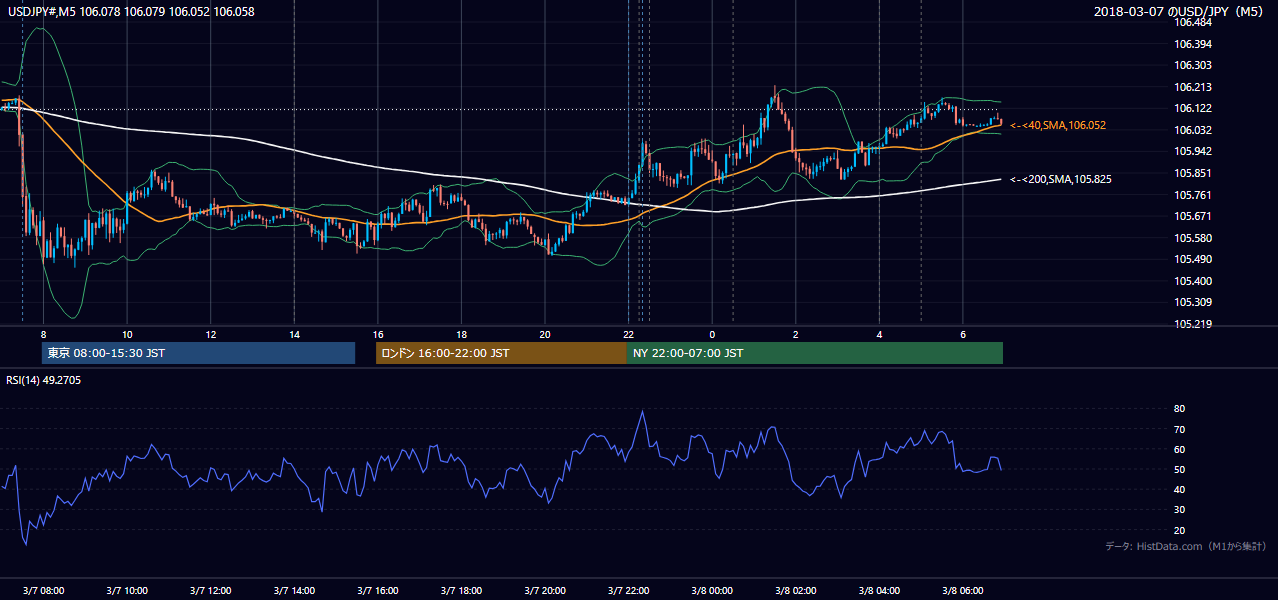Click hour tick 18 under price chart
The image size is (1278, 600).
tap(461, 334)
